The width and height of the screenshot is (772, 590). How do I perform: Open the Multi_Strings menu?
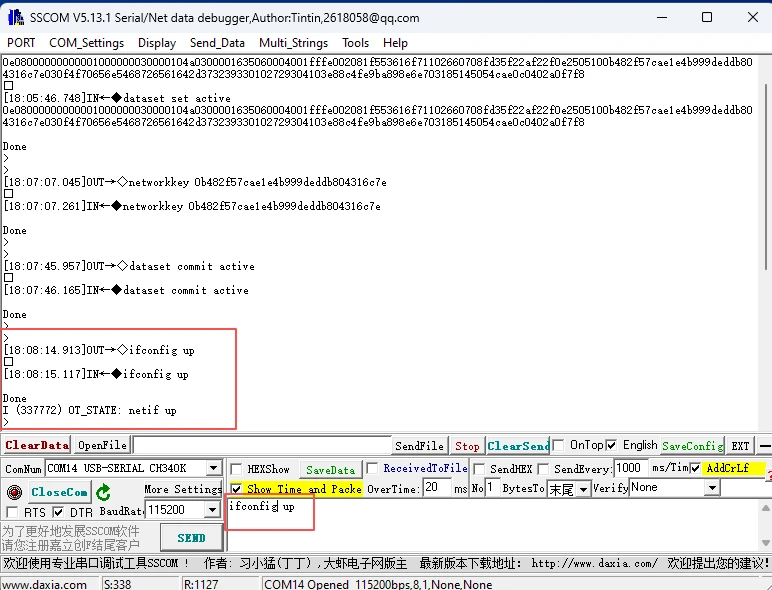point(294,43)
